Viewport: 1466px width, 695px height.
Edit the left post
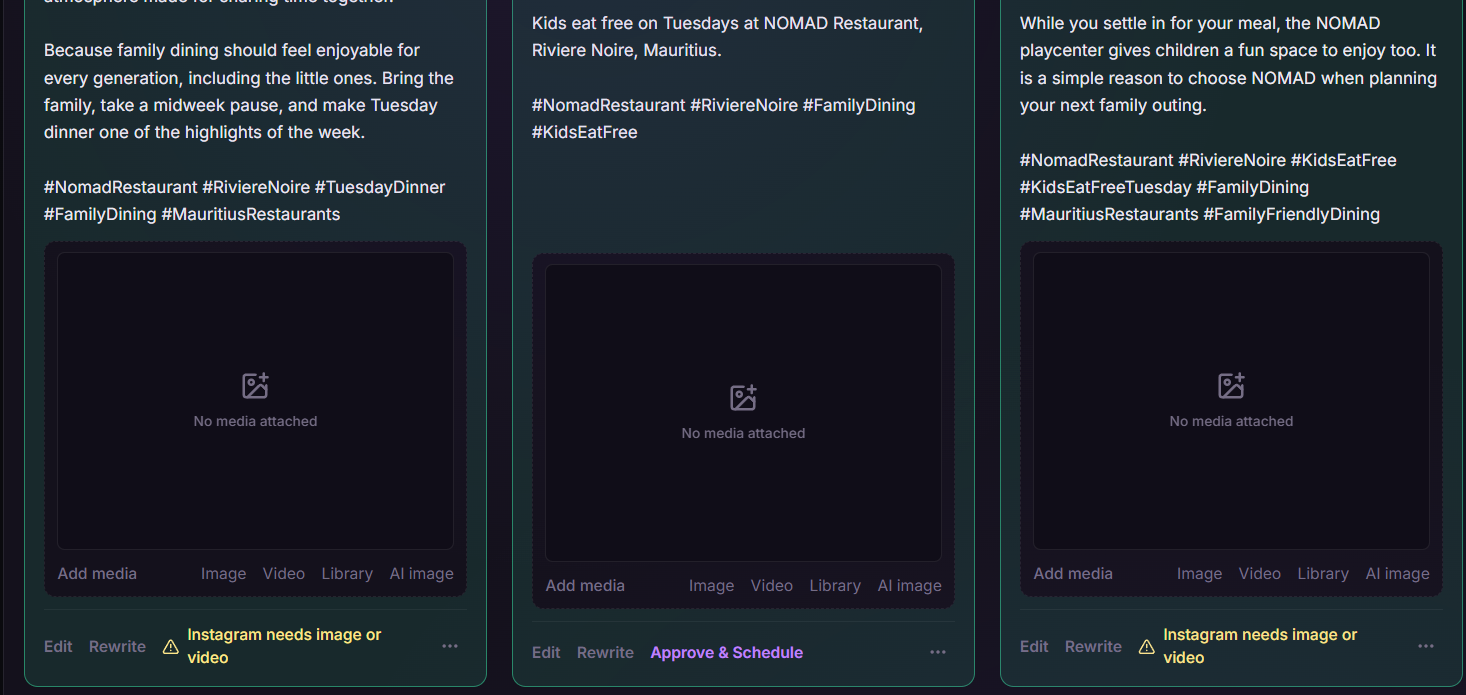click(58, 647)
